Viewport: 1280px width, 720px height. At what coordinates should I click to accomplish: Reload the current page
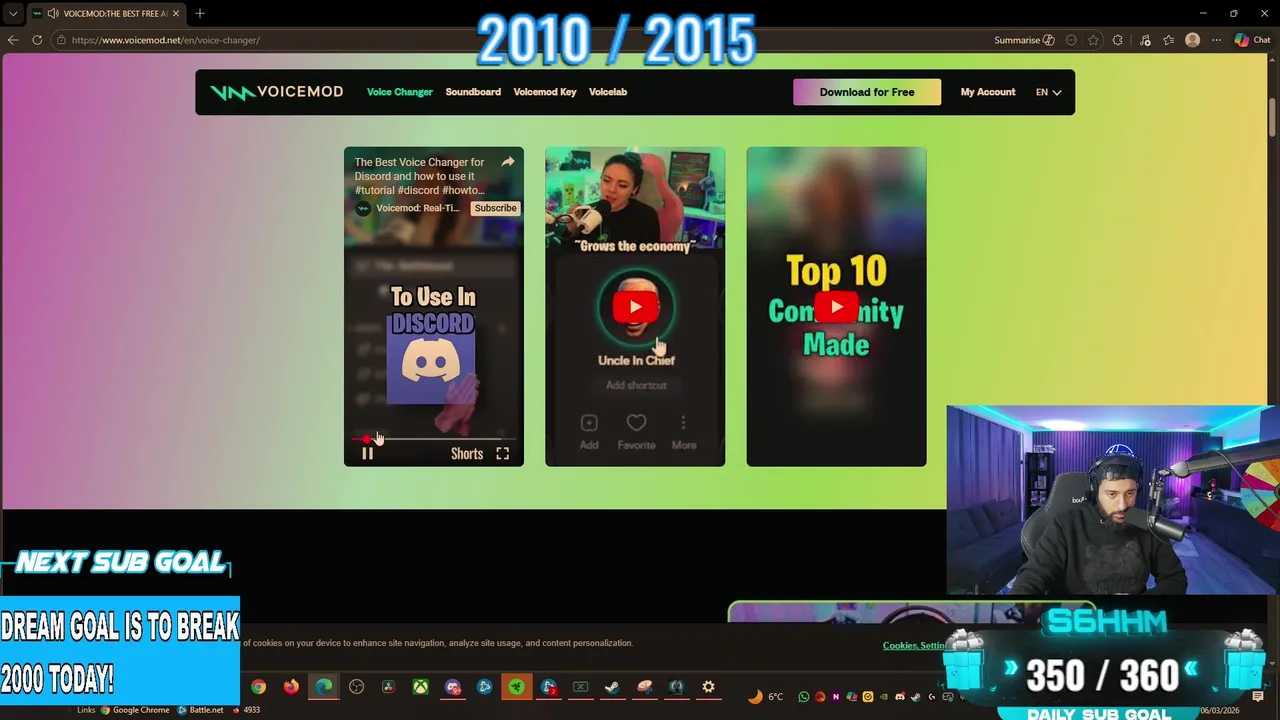(x=37, y=40)
